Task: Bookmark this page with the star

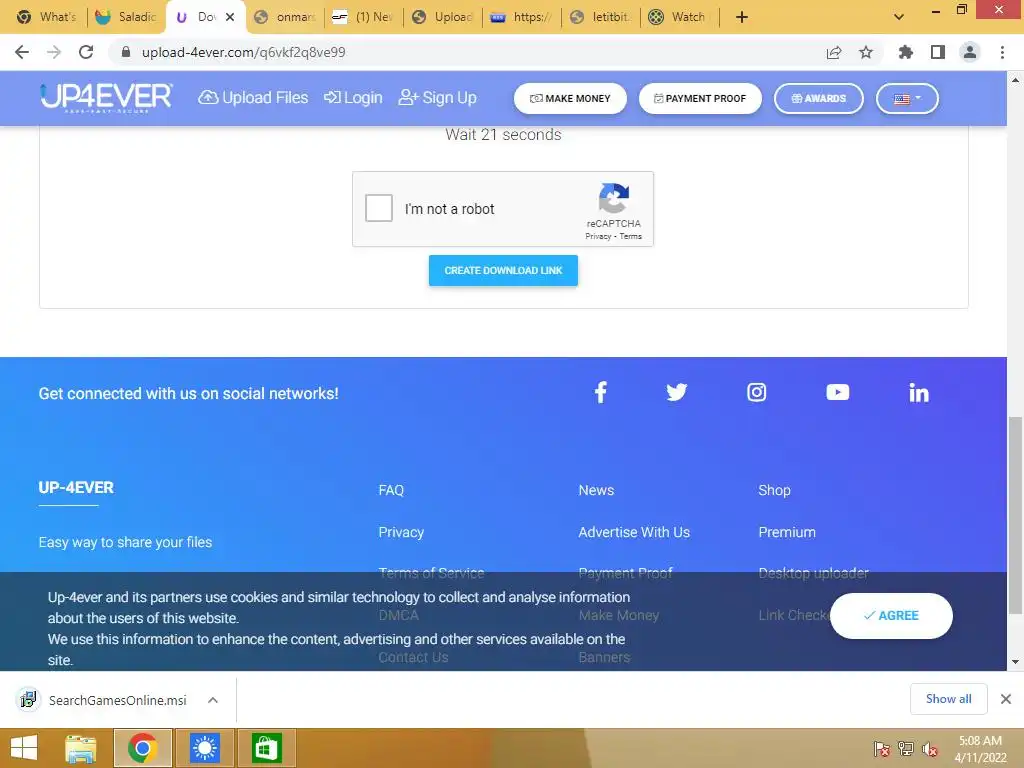Action: point(865,52)
